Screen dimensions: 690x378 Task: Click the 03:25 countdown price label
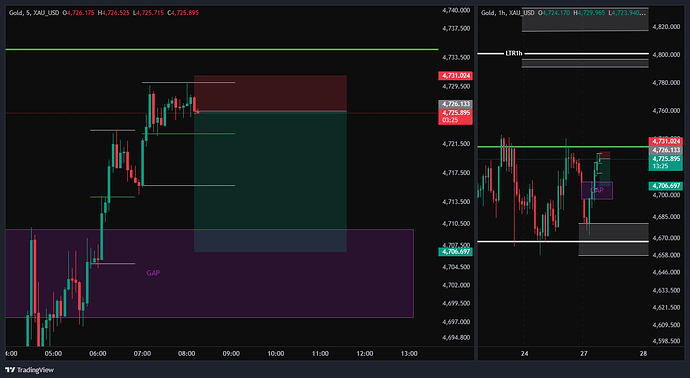pos(455,117)
